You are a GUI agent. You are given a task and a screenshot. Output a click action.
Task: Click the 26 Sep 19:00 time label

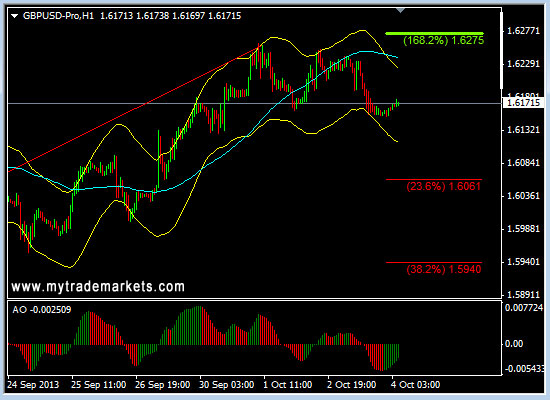click(163, 385)
